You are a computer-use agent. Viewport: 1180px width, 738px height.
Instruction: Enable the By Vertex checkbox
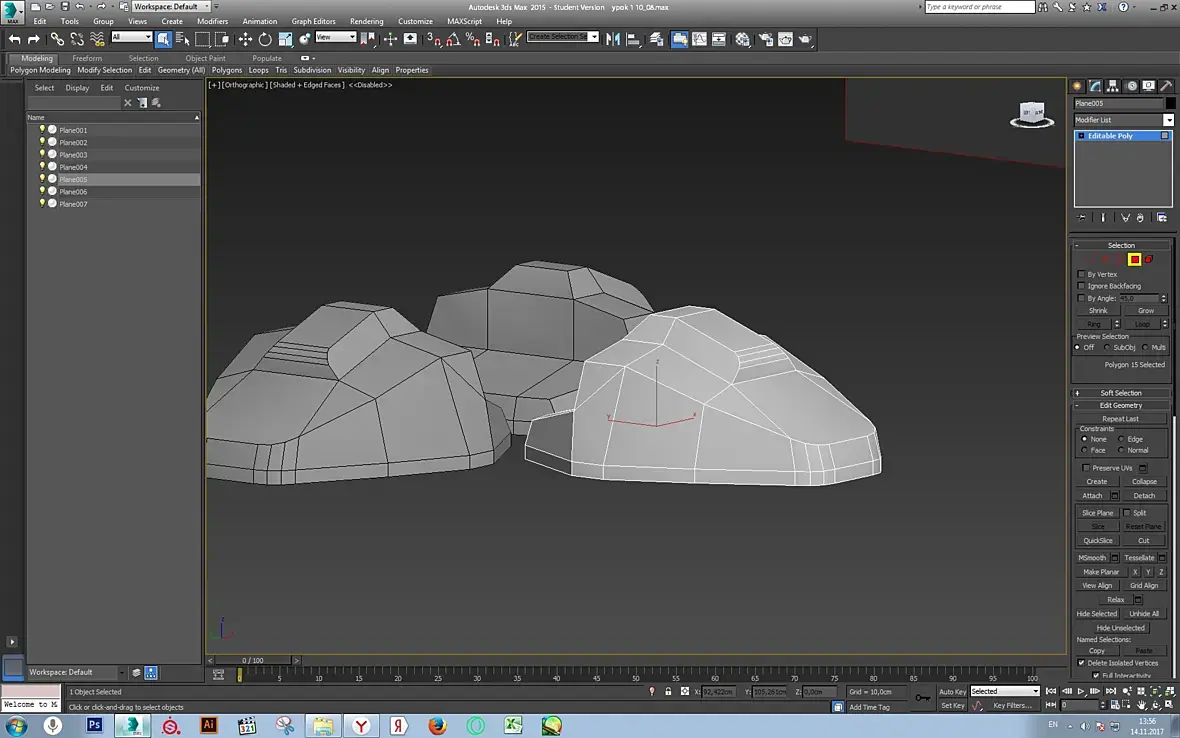pyautogui.click(x=1081, y=274)
